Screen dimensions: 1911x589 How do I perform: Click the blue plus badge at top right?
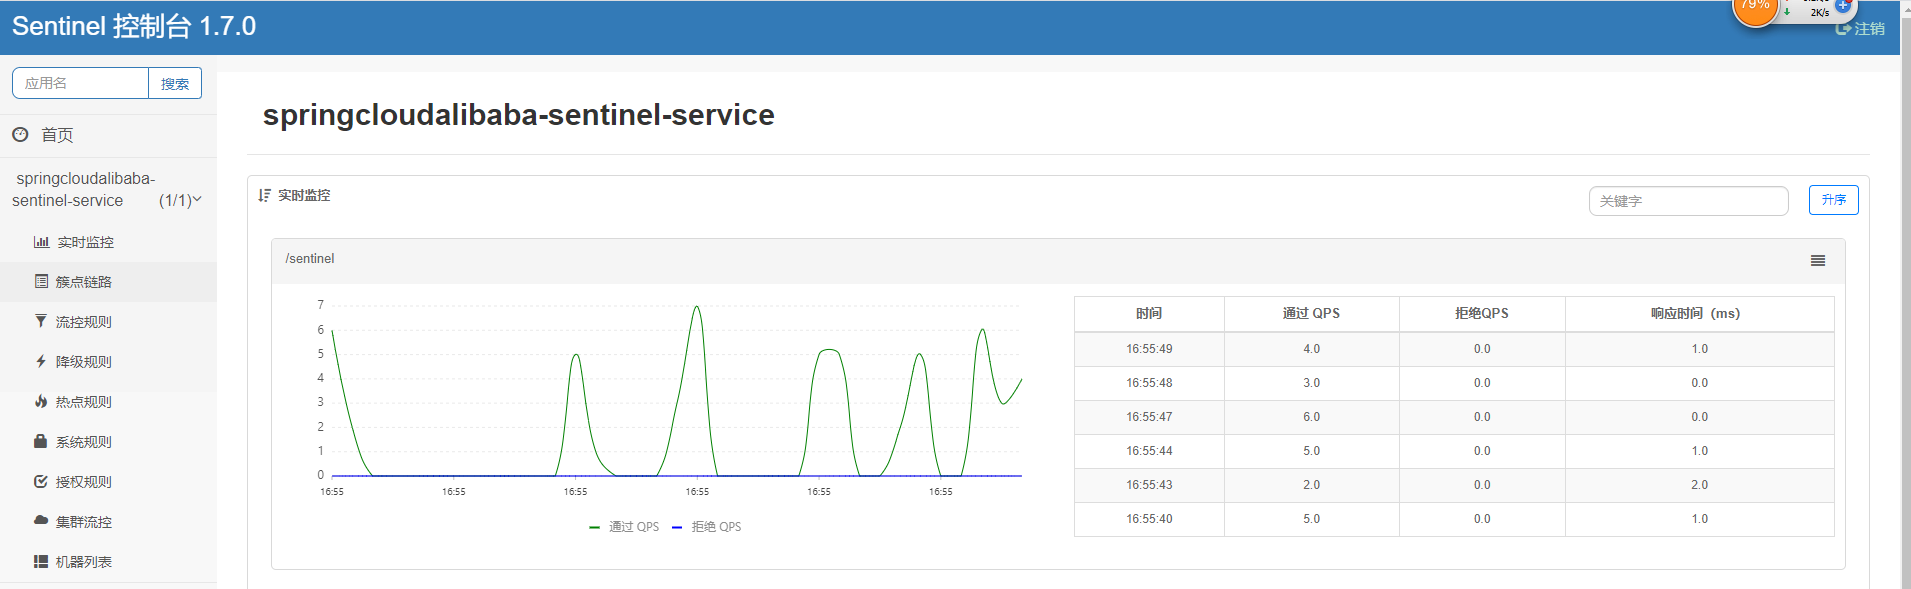tap(1843, 5)
